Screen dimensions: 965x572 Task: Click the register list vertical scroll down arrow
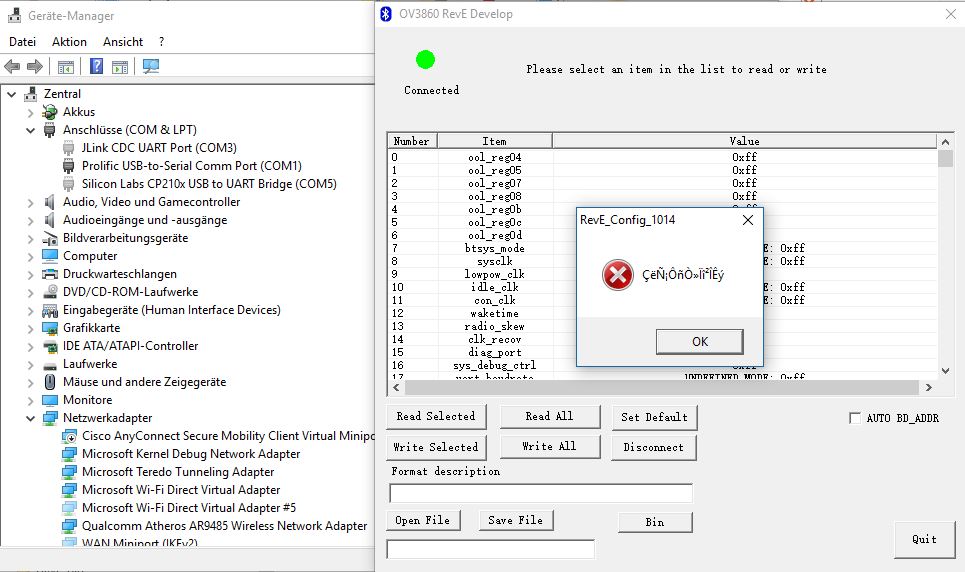tap(945, 371)
